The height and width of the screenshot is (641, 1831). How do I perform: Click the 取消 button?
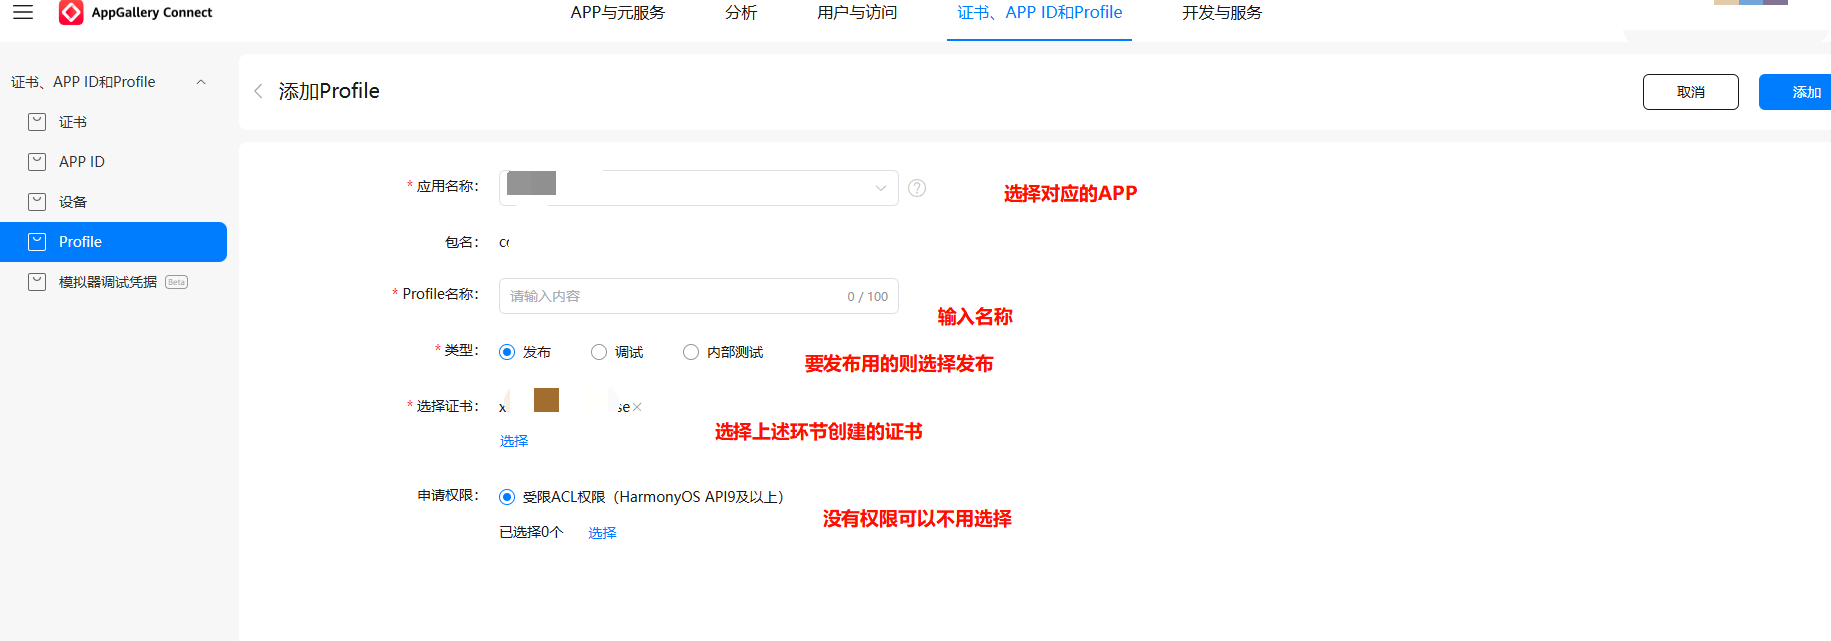pos(1690,92)
